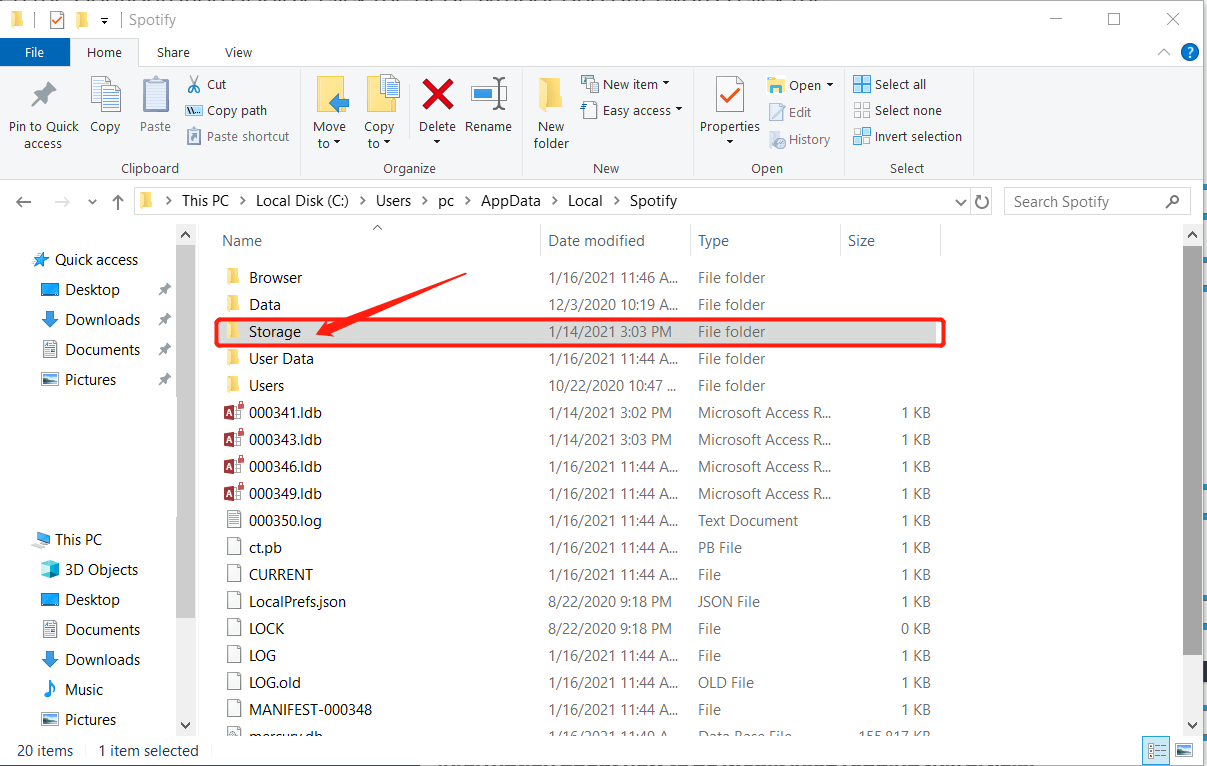Click the Edit button in Open group
This screenshot has width=1207, height=766.
(790, 113)
